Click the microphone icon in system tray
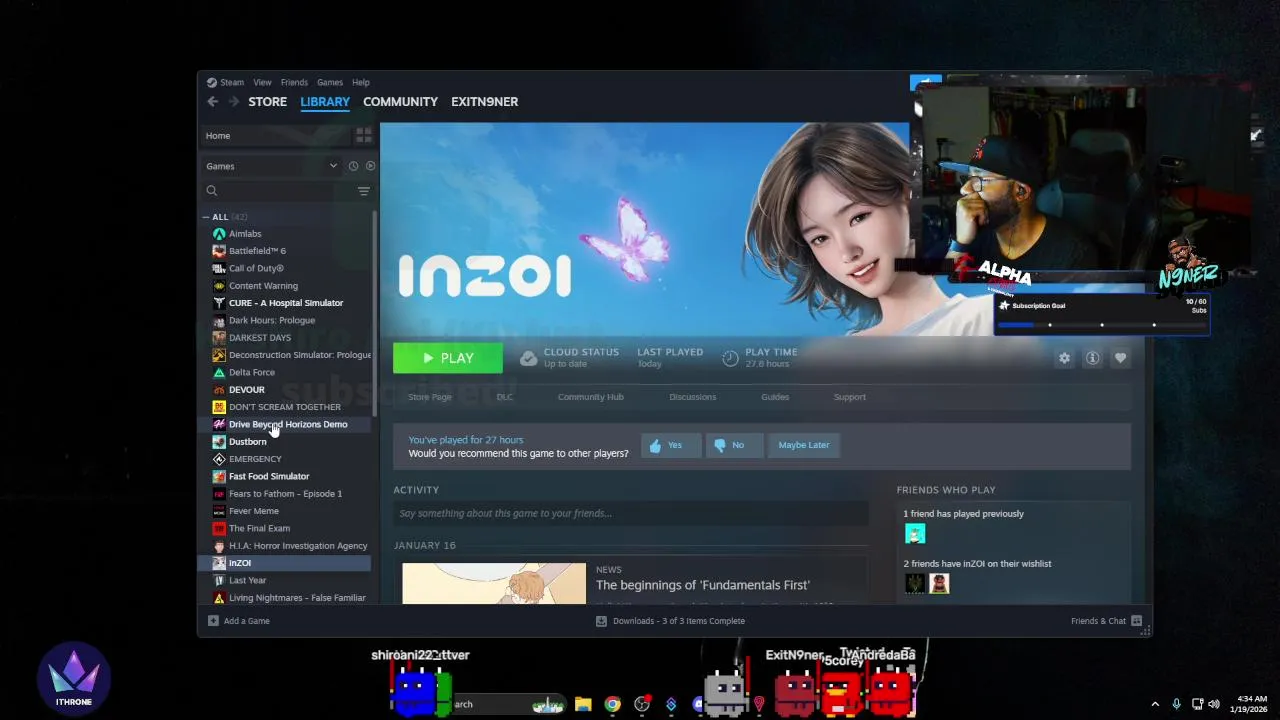The image size is (1280, 720). 1176,704
